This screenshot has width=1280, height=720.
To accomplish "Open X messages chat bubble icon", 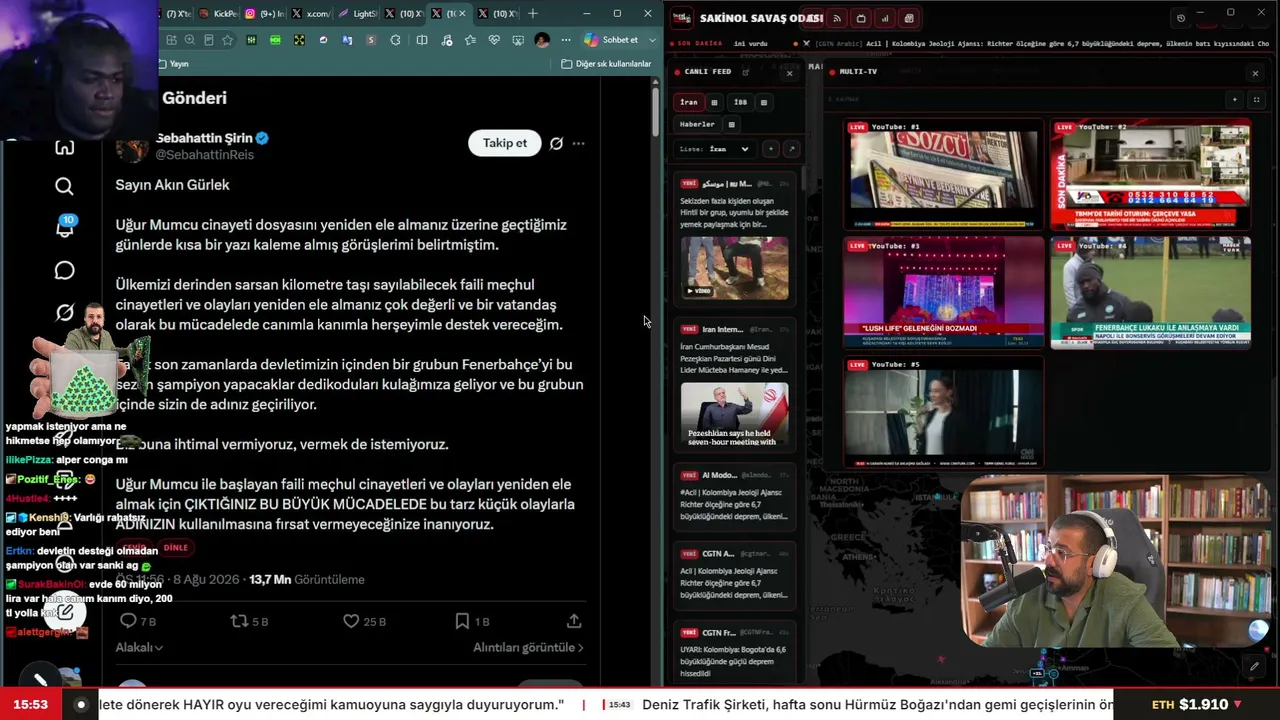I will [65, 271].
